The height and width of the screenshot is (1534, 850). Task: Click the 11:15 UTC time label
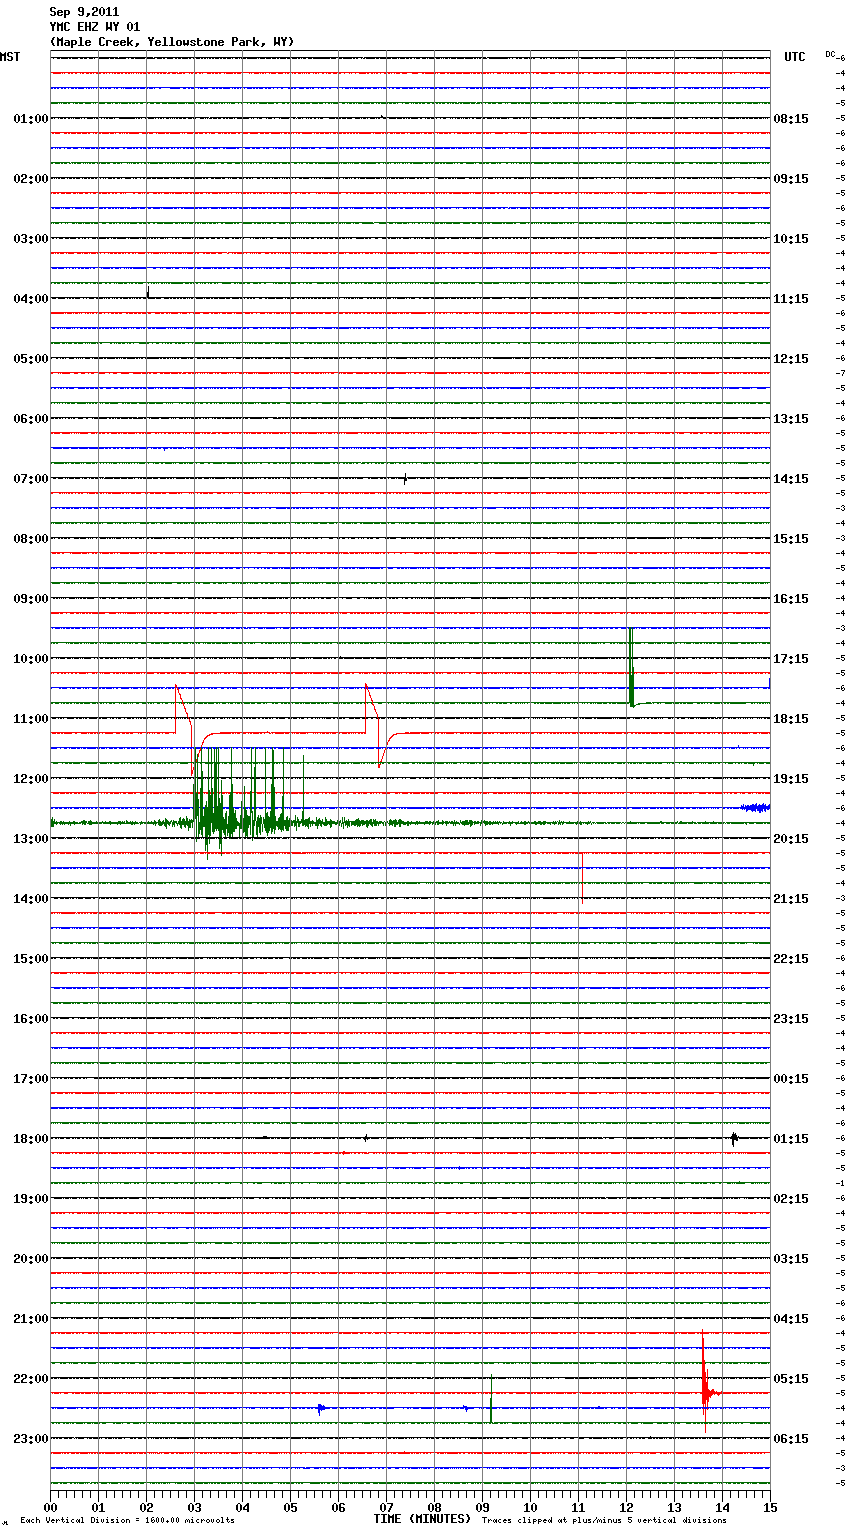tap(791, 299)
